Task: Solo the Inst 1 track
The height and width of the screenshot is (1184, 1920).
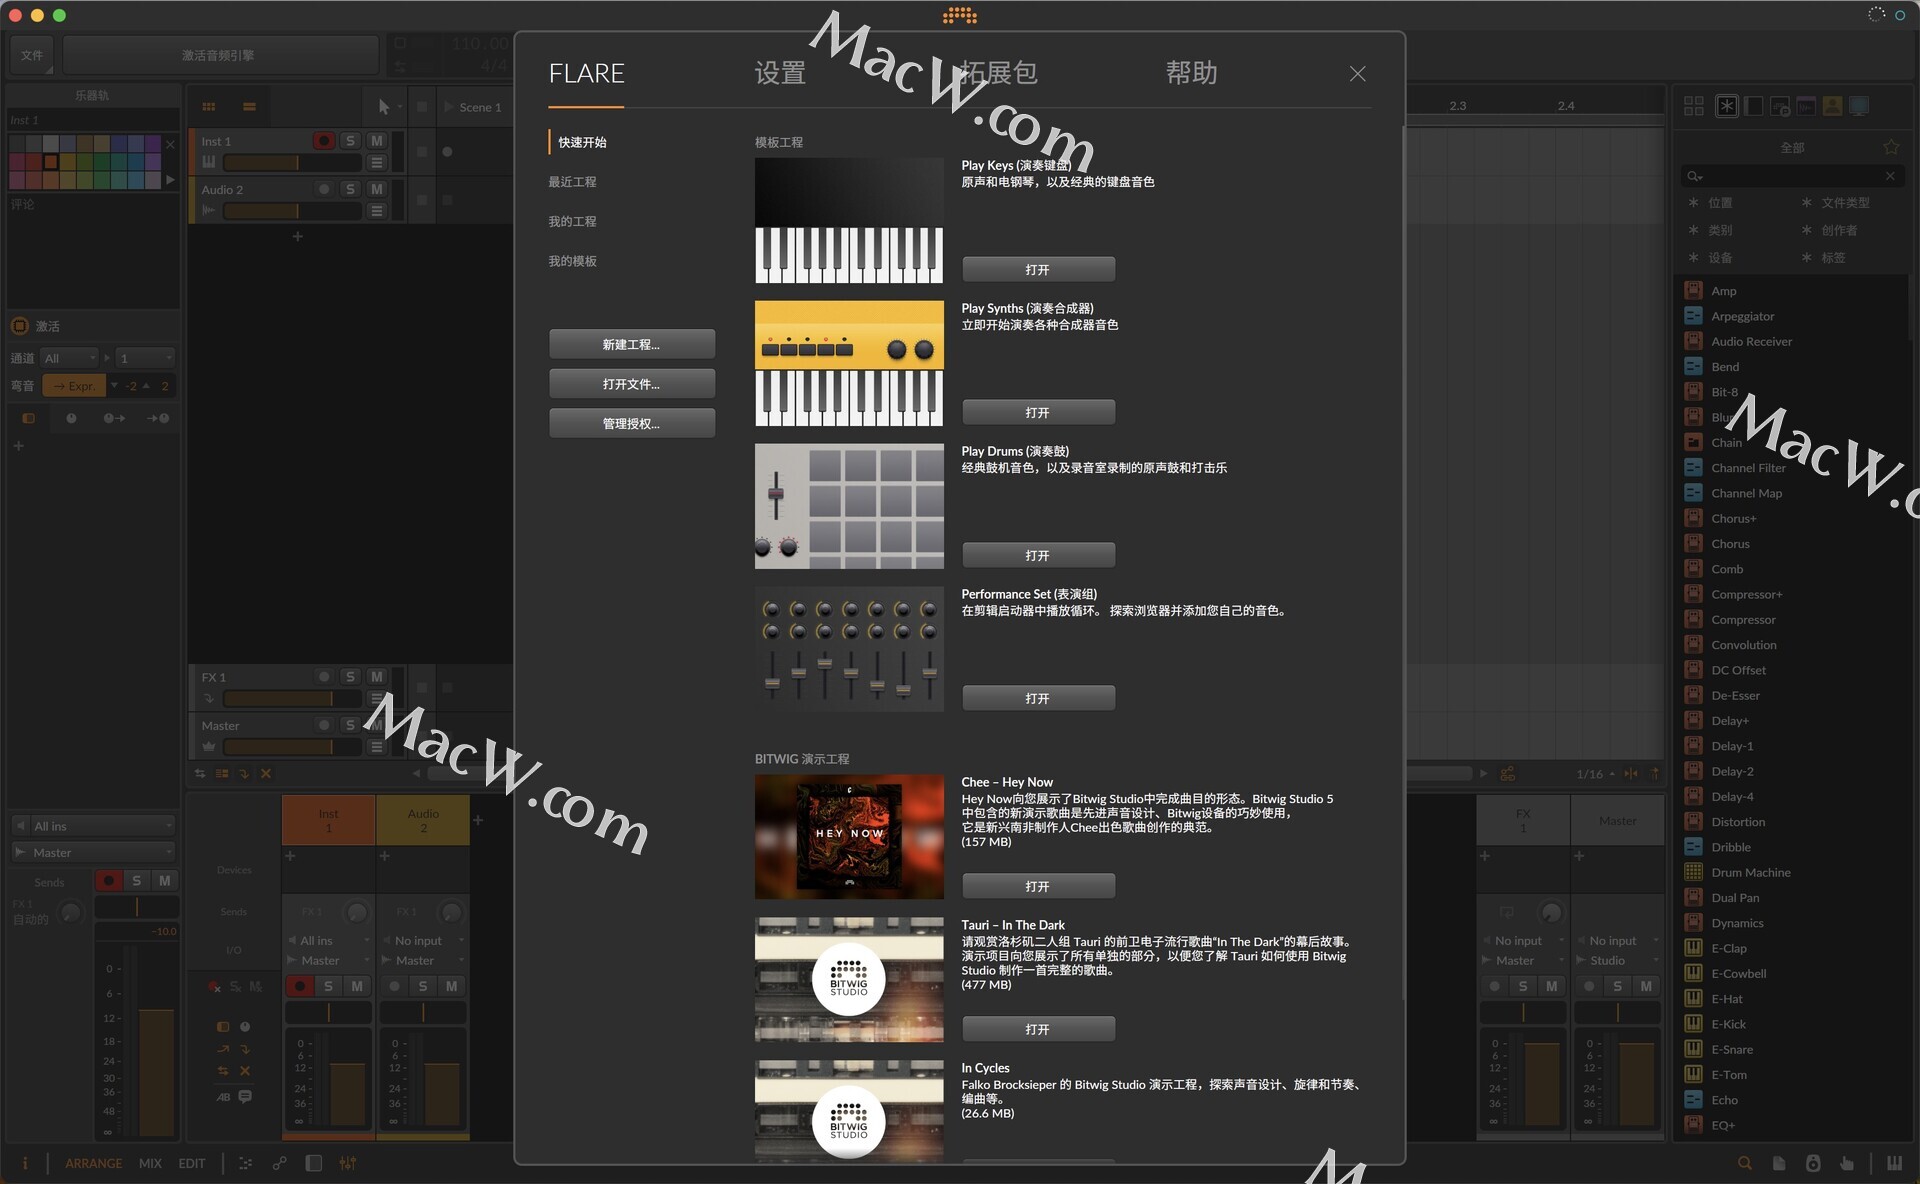Action: point(350,141)
